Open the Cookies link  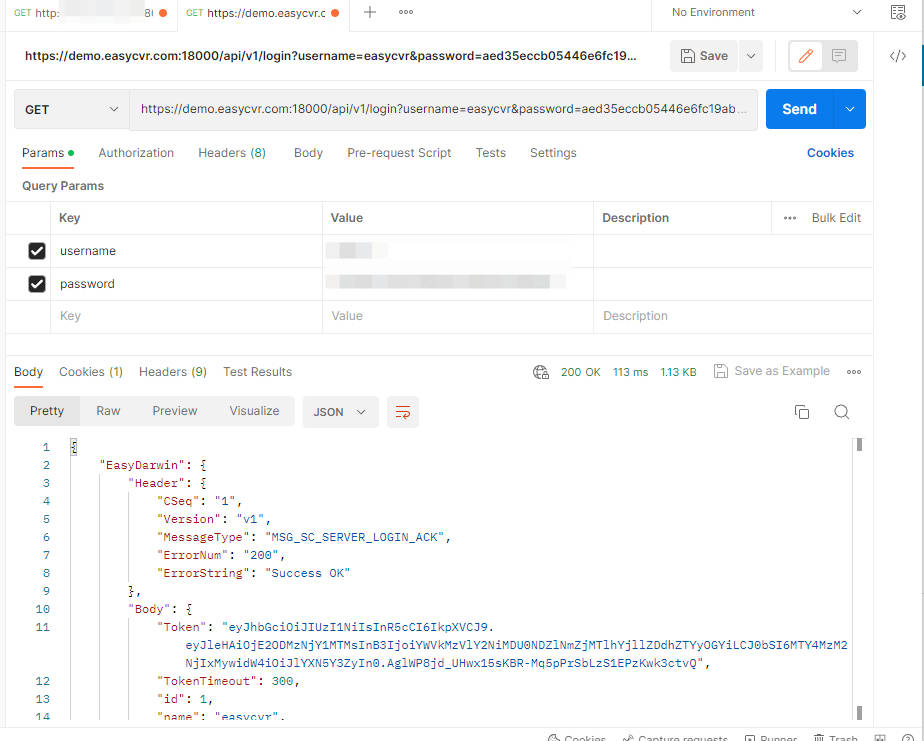point(830,153)
